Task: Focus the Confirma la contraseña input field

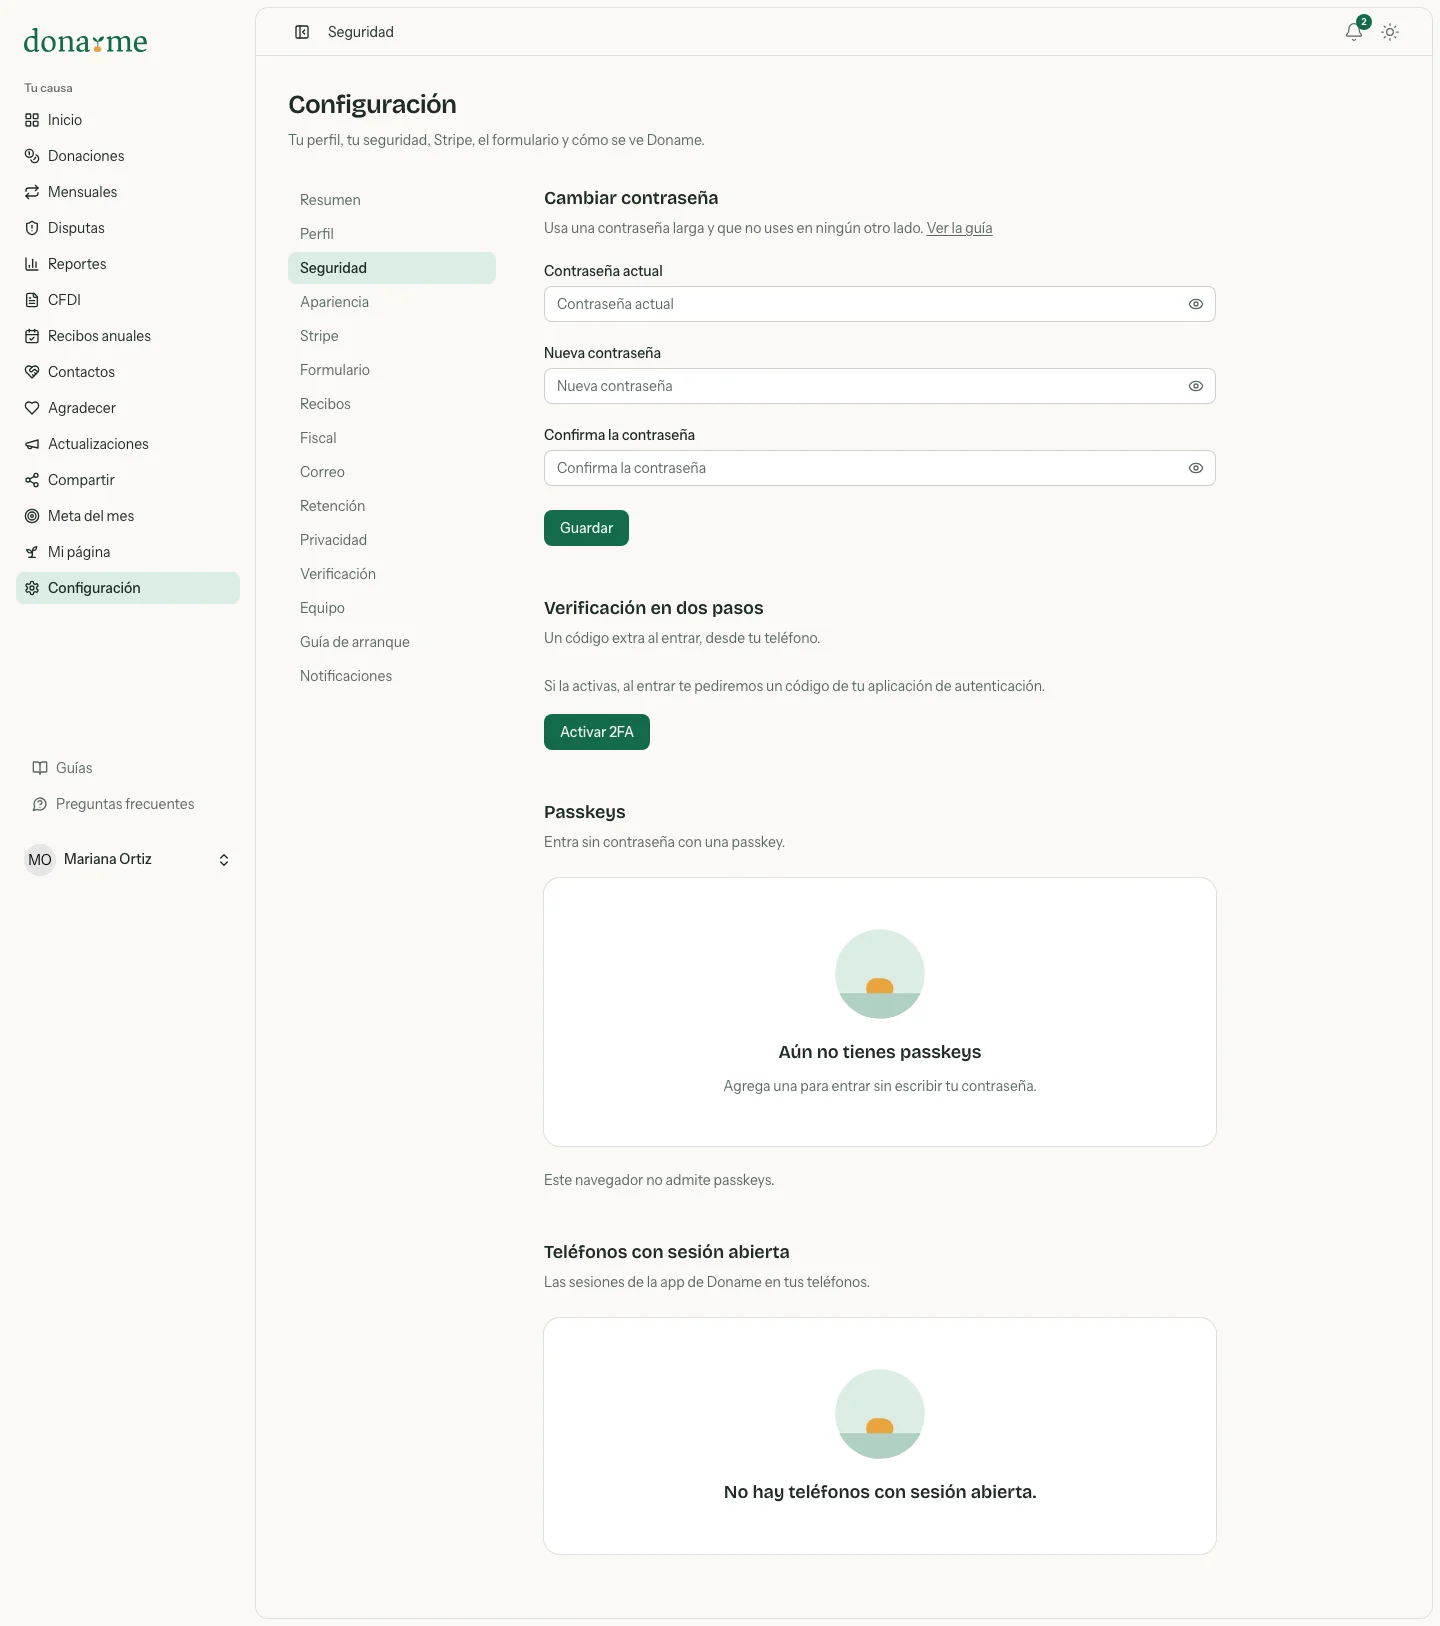Action: coord(880,468)
